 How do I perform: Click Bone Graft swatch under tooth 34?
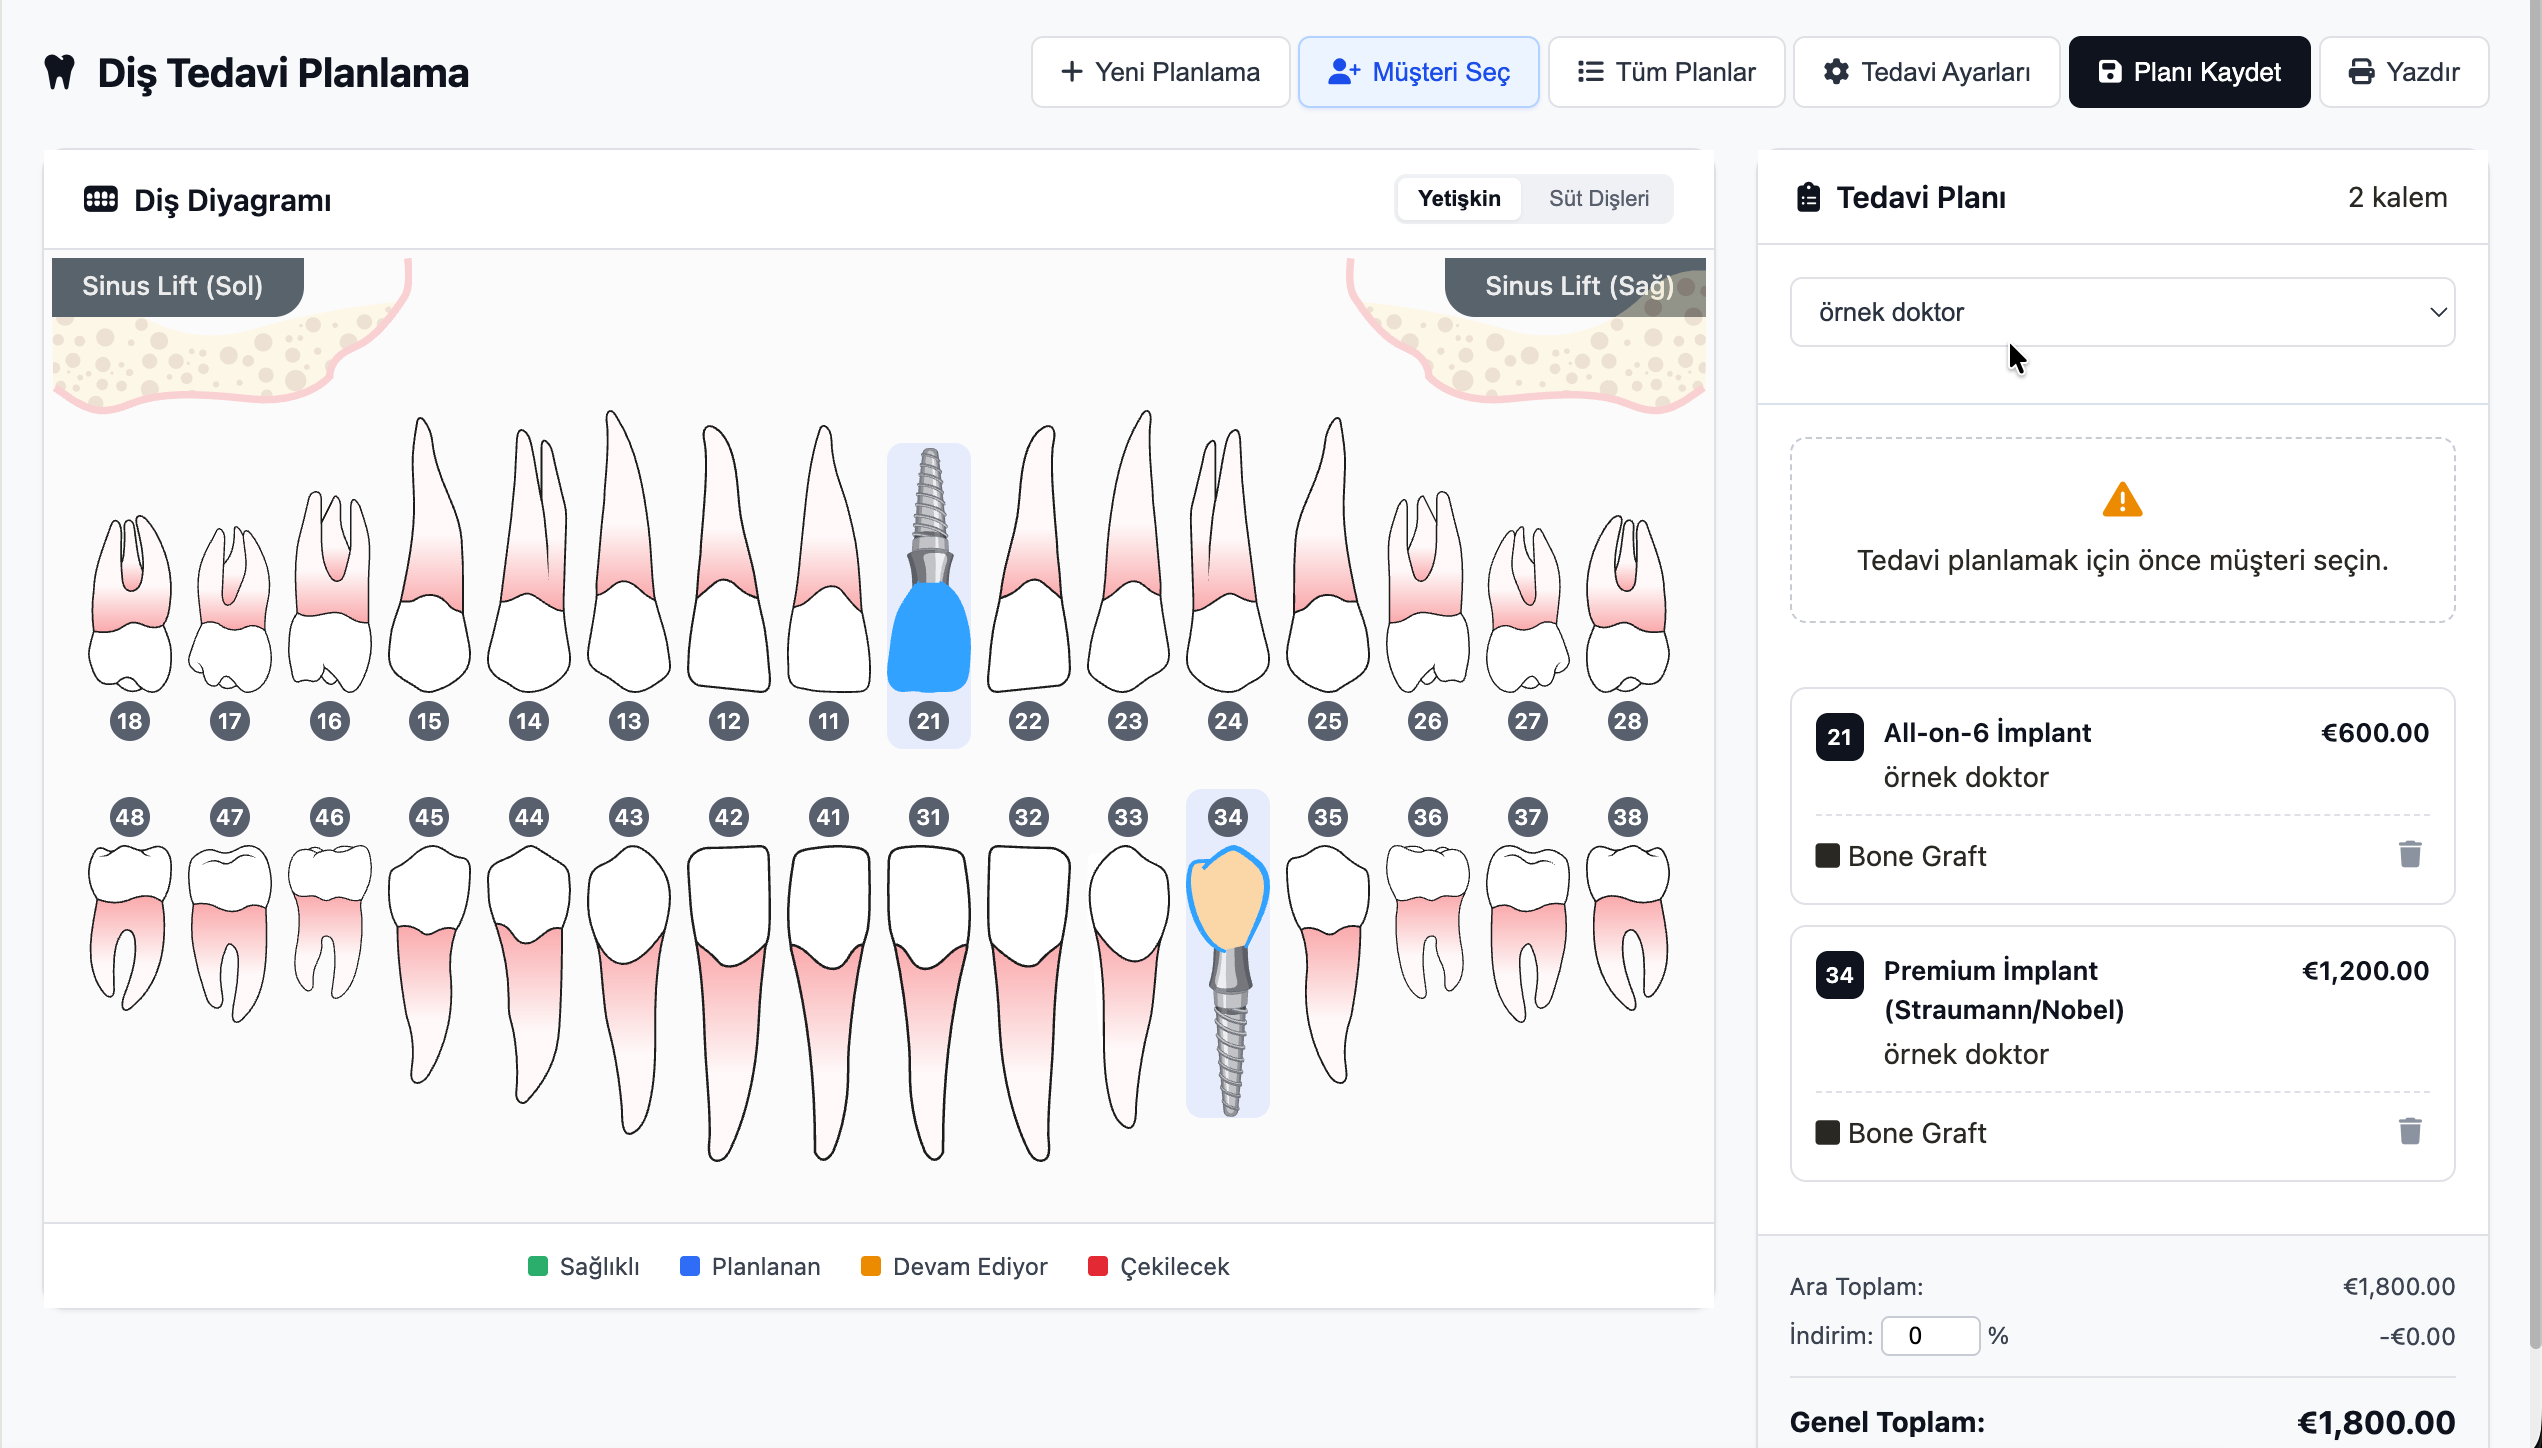click(x=1827, y=1133)
